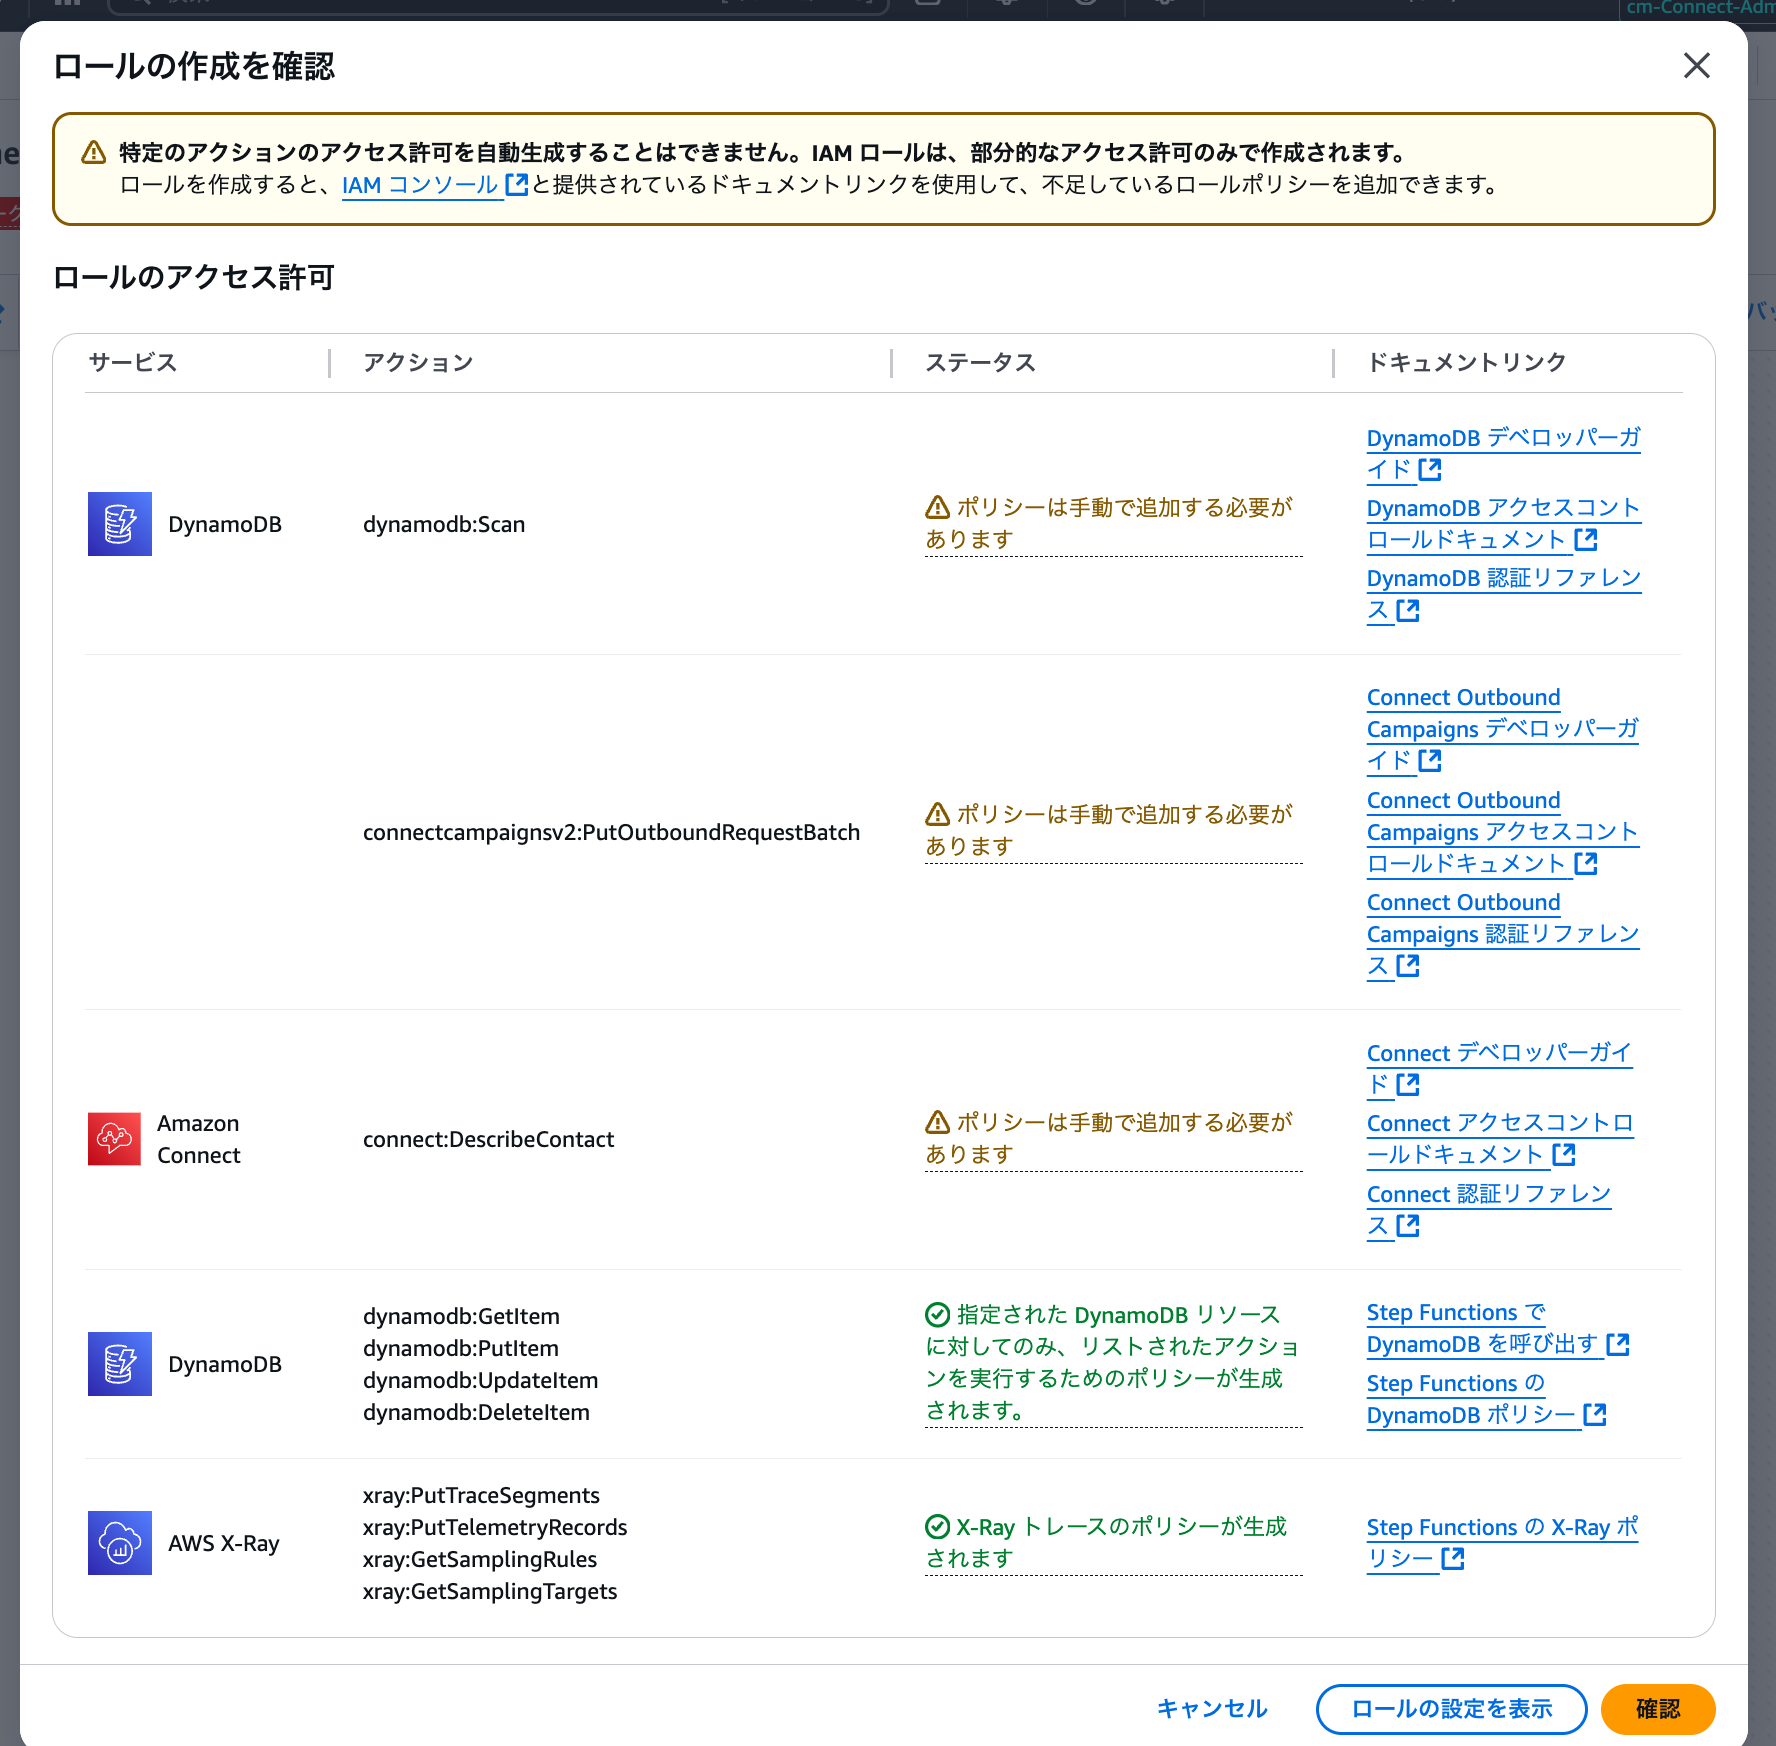Click the dynamodb:GetItem action text
The width and height of the screenshot is (1776, 1746).
point(461,1316)
